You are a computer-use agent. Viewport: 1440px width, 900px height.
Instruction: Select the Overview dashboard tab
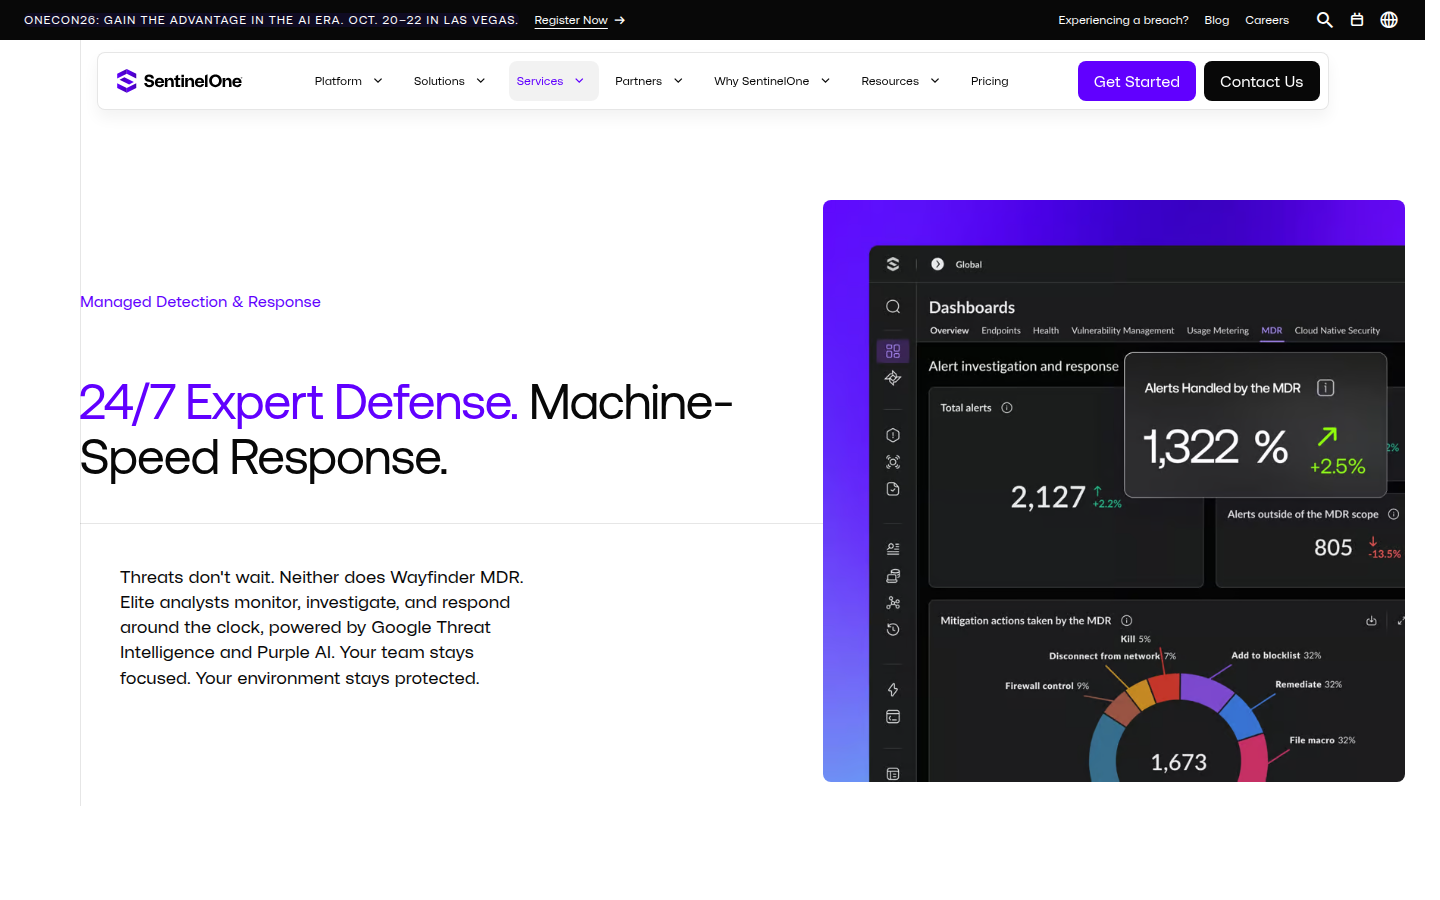click(949, 331)
